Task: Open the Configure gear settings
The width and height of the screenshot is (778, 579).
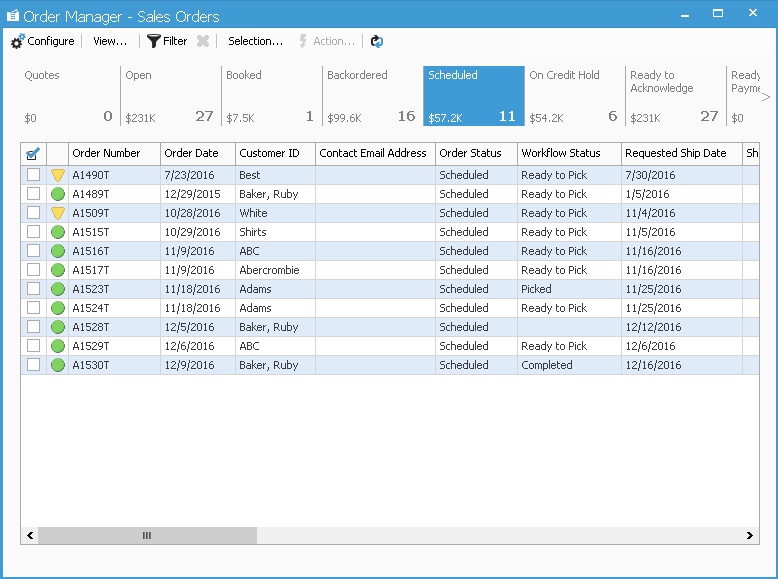Action: (17, 42)
